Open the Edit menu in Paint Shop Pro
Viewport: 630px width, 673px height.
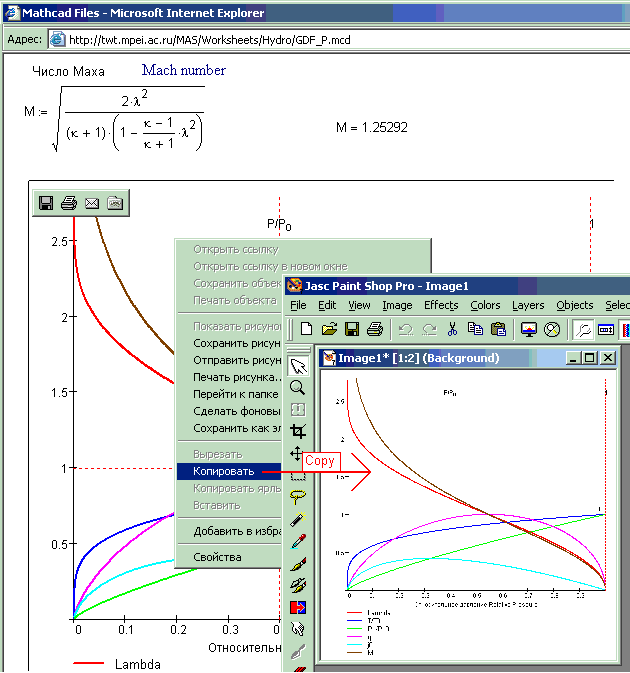[327, 305]
